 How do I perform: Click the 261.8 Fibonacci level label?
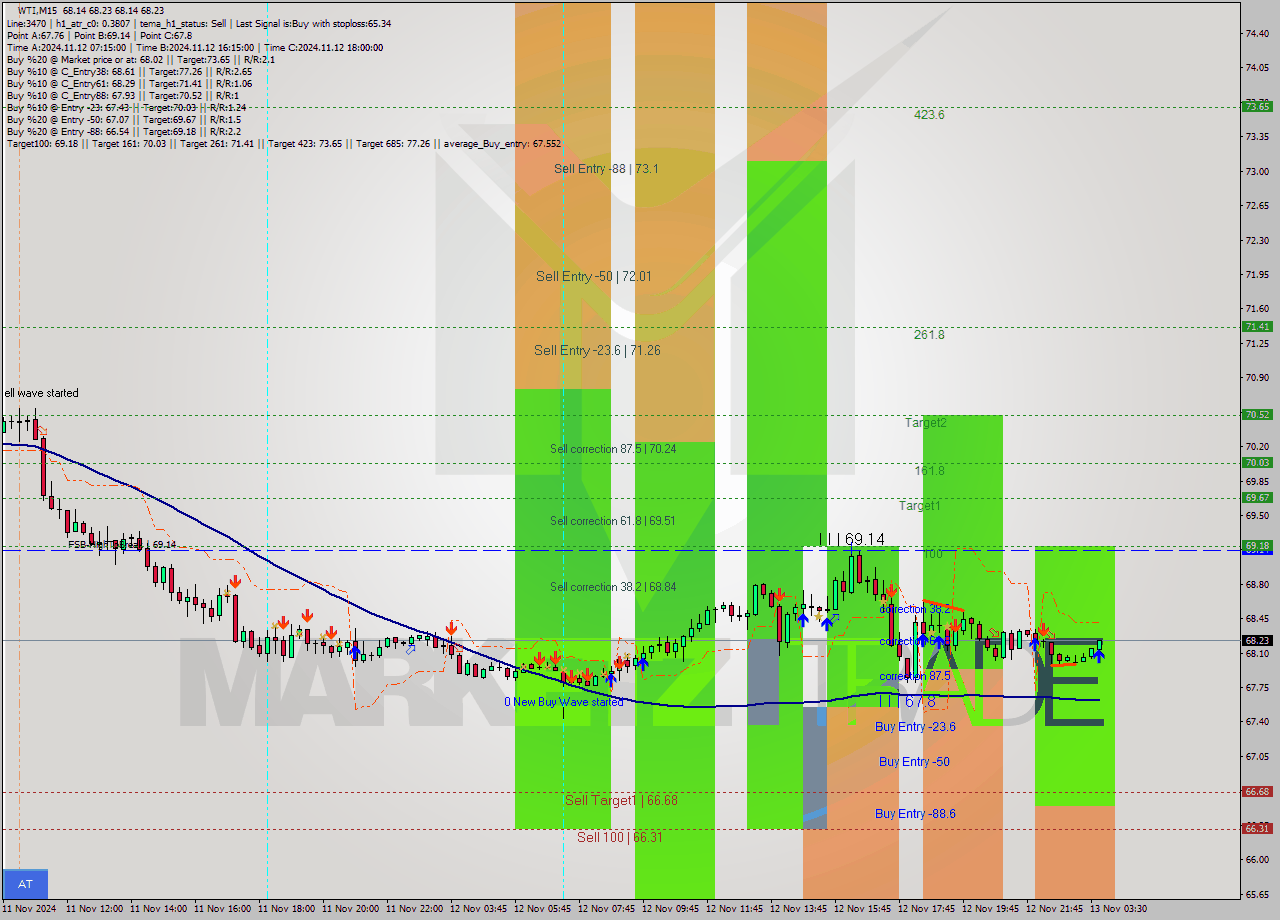pyautogui.click(x=929, y=335)
